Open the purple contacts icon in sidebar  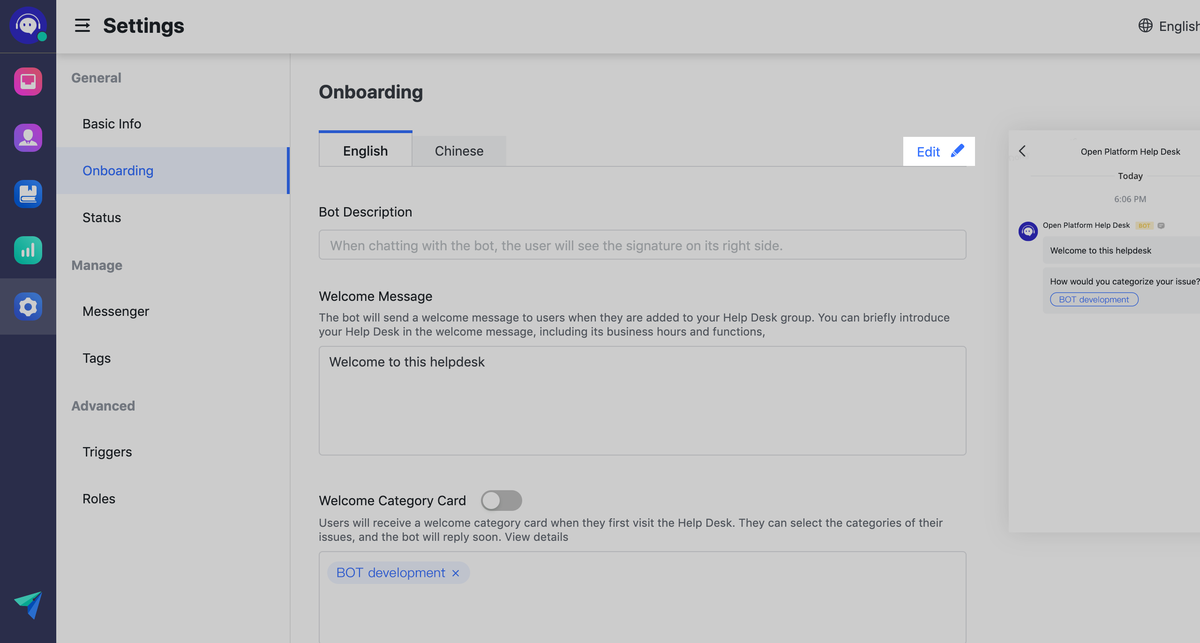pos(28,137)
